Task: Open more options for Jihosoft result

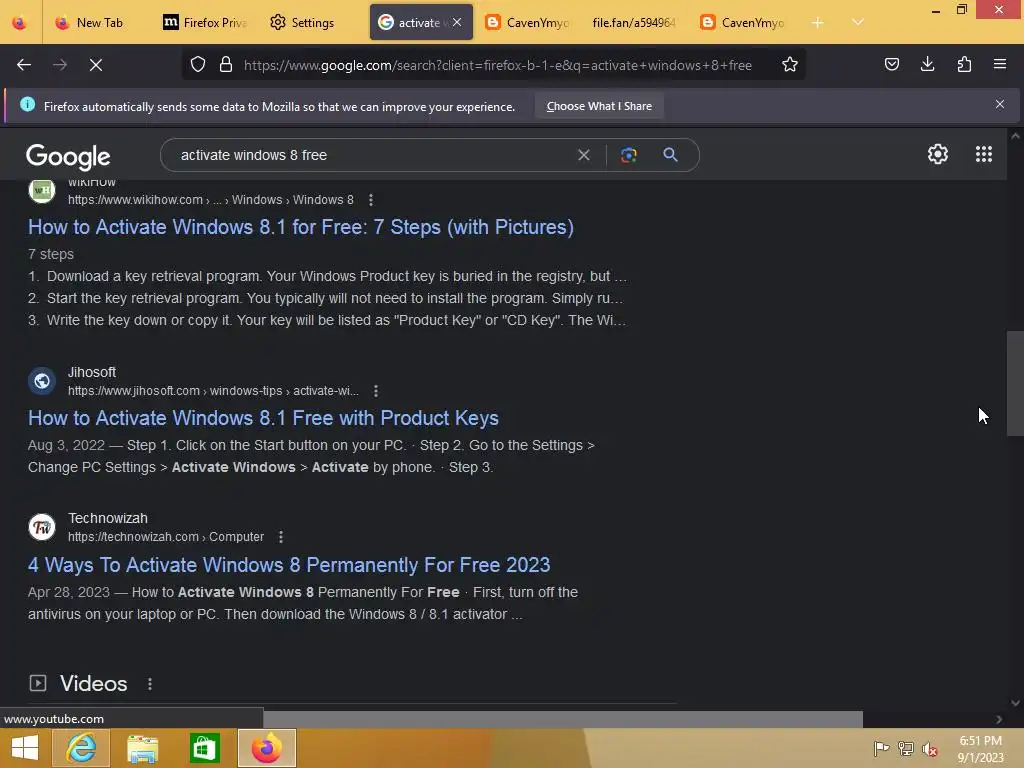Action: [376, 391]
